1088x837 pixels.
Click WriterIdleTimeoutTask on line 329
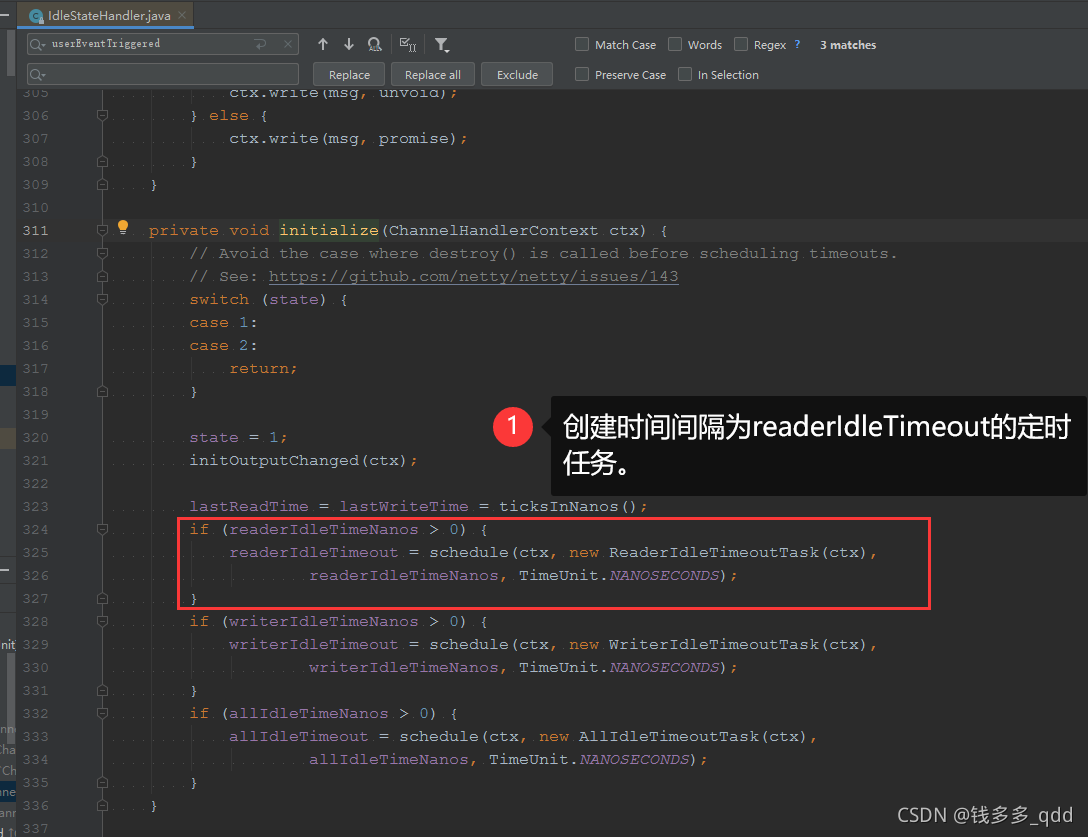(x=714, y=645)
